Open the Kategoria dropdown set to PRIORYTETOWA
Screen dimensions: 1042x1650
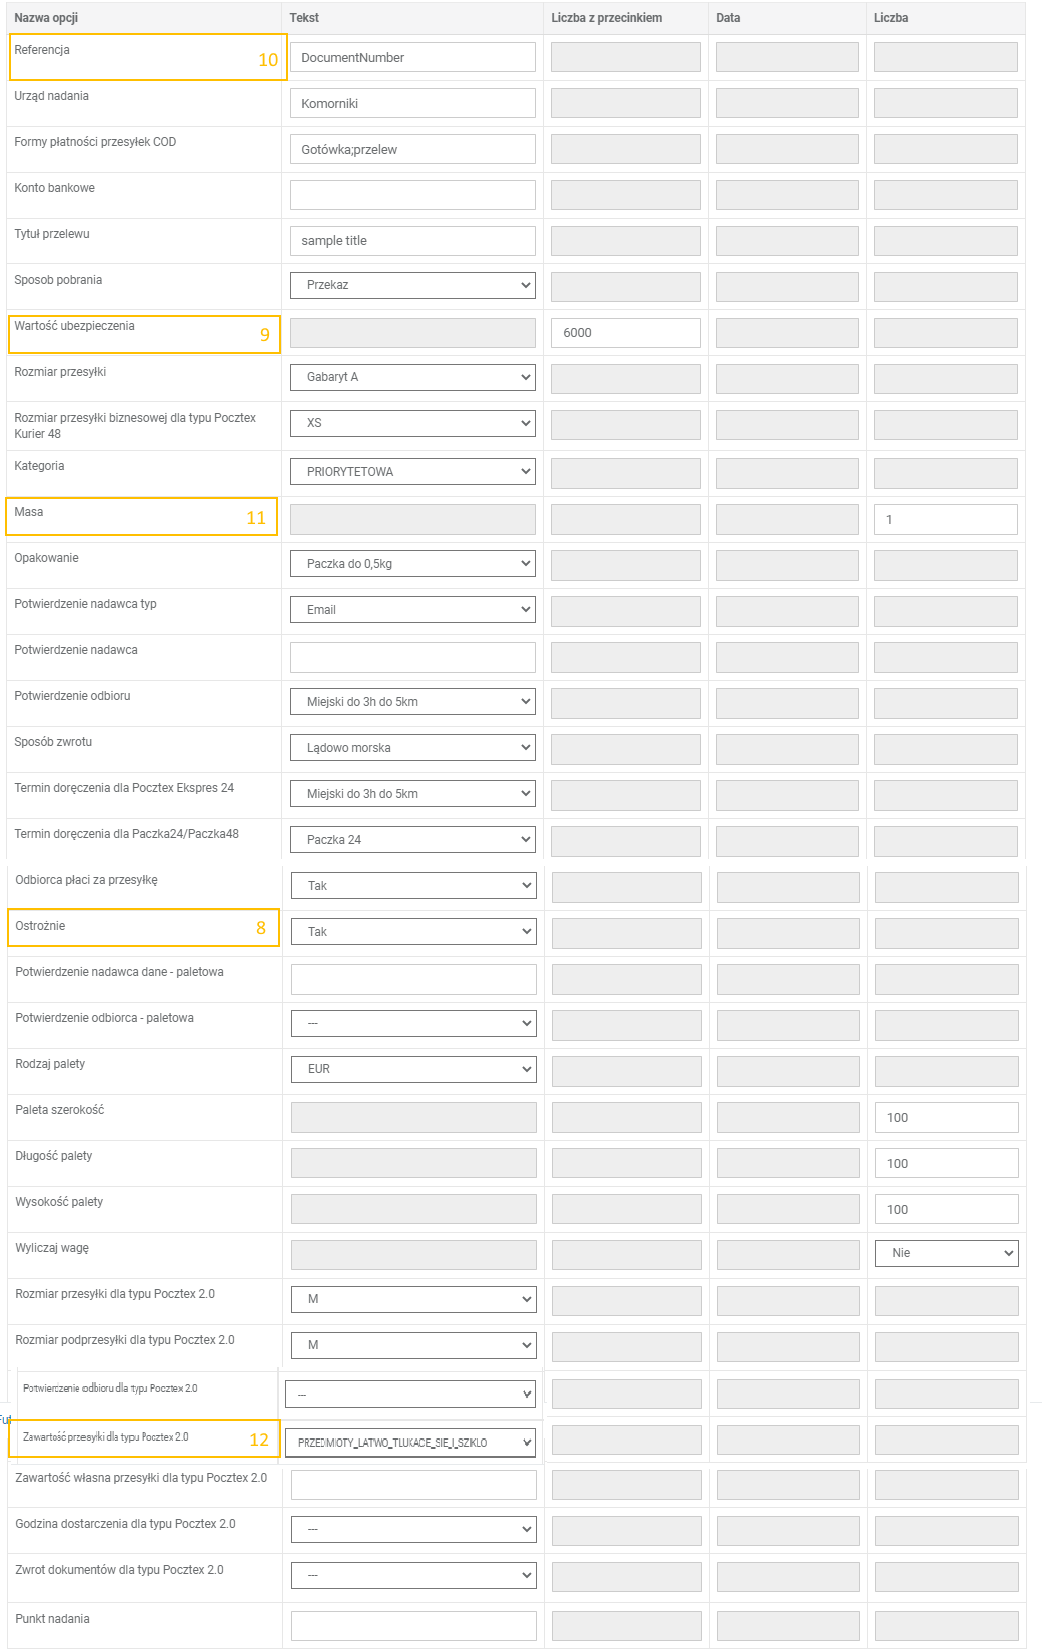413,471
